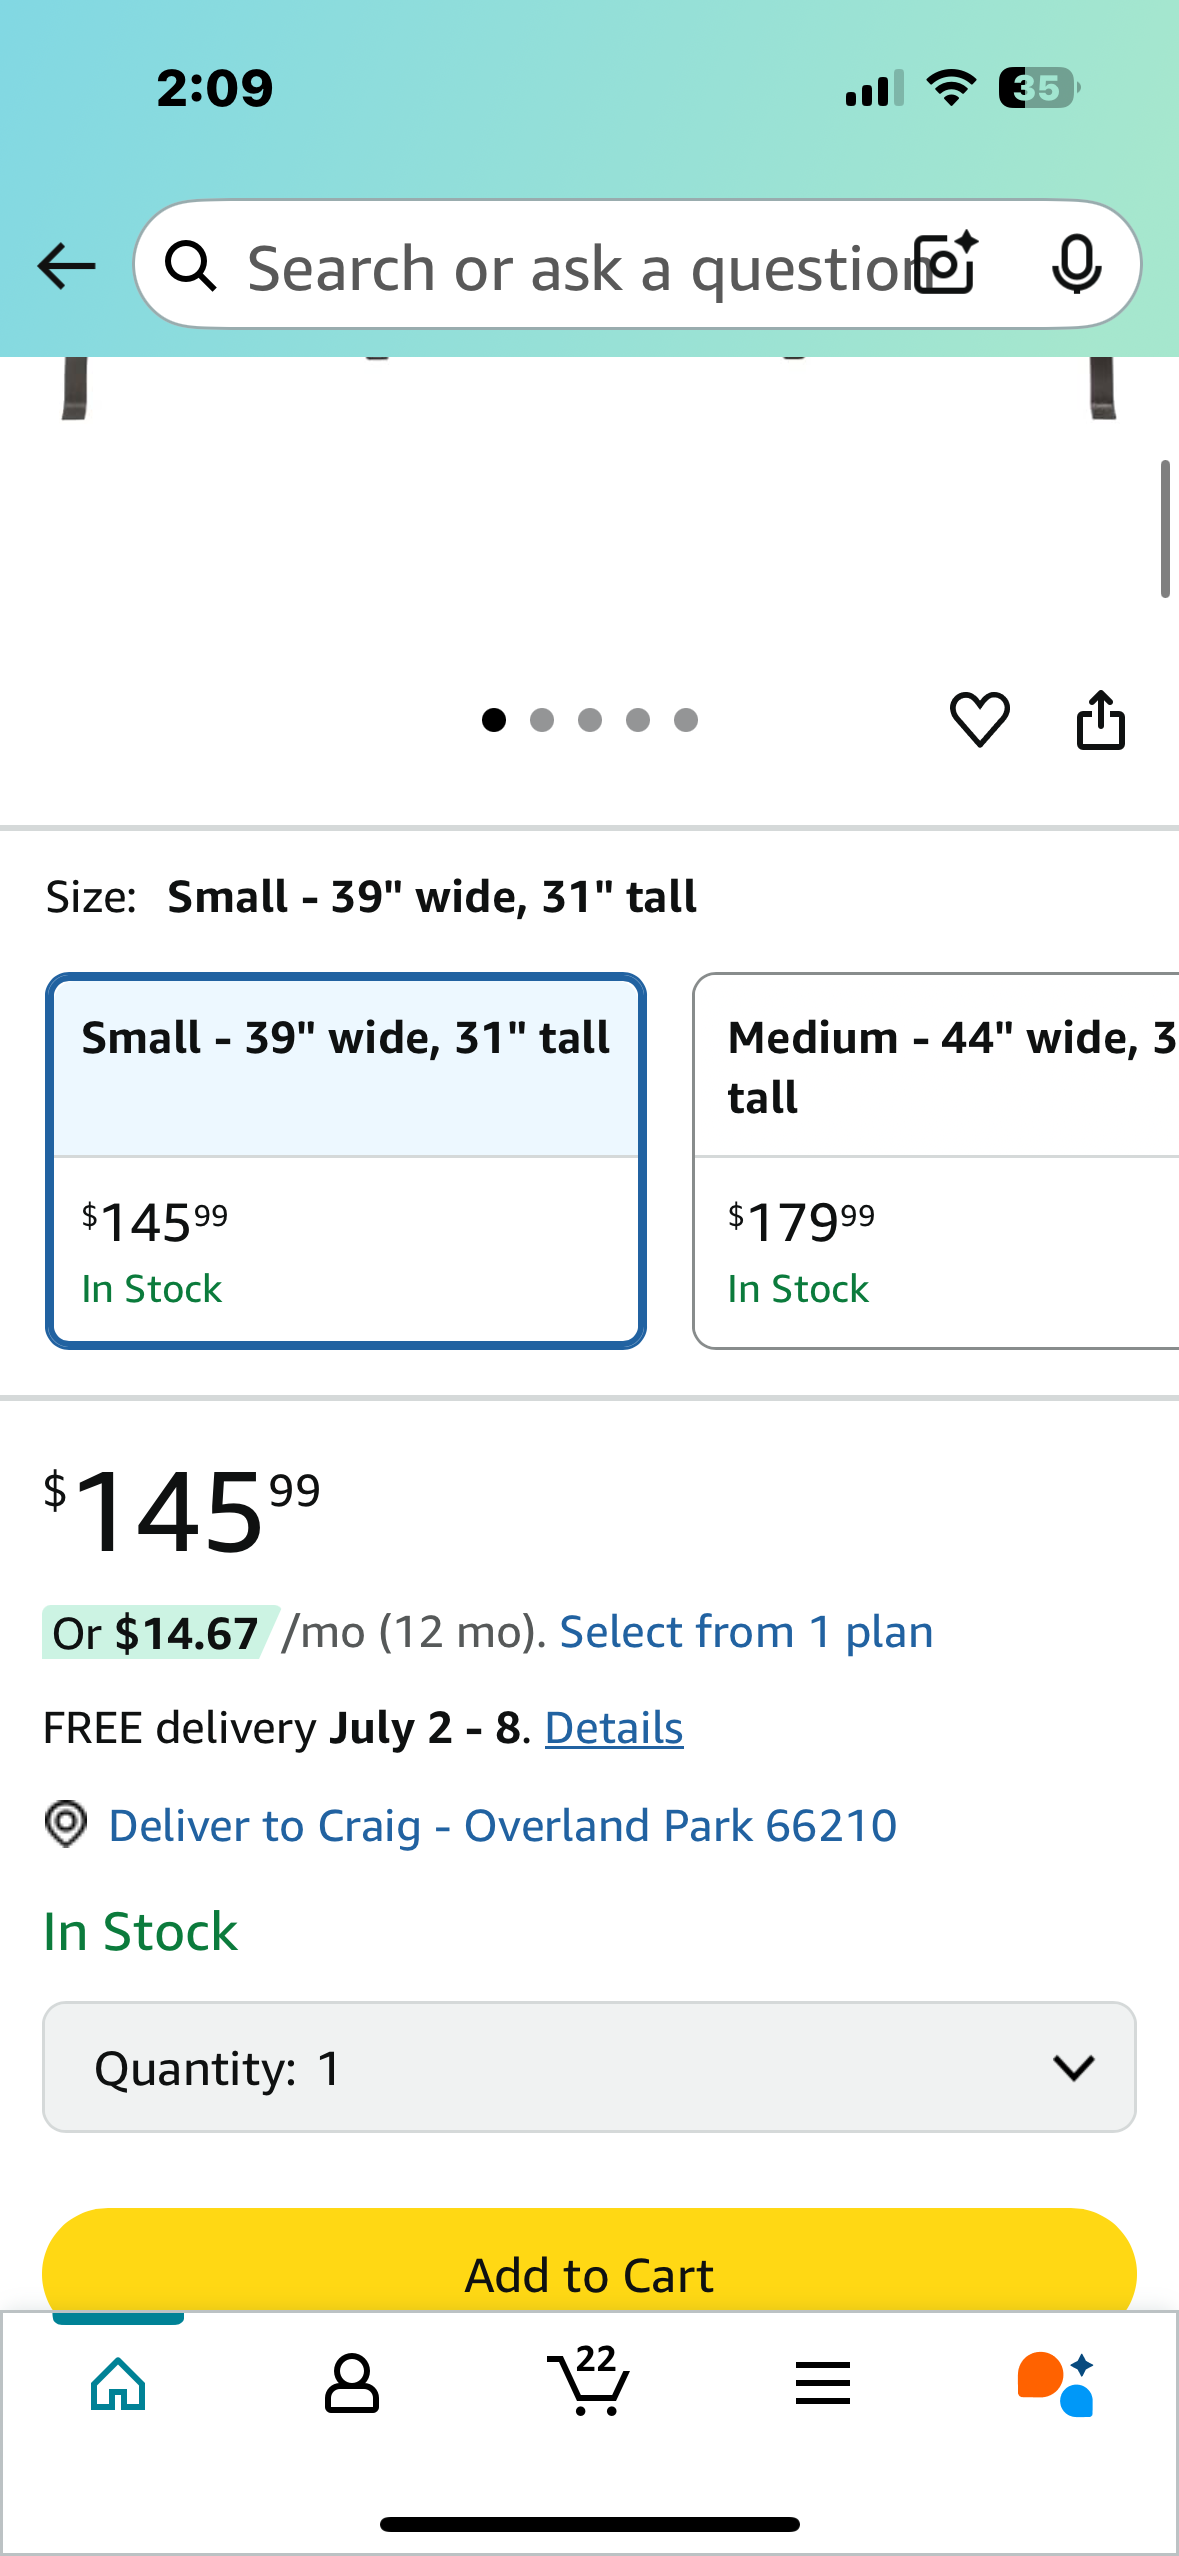Image resolution: width=1179 pixels, height=2556 pixels.
Task: Add item to wishlist heart icon
Action: (x=979, y=719)
